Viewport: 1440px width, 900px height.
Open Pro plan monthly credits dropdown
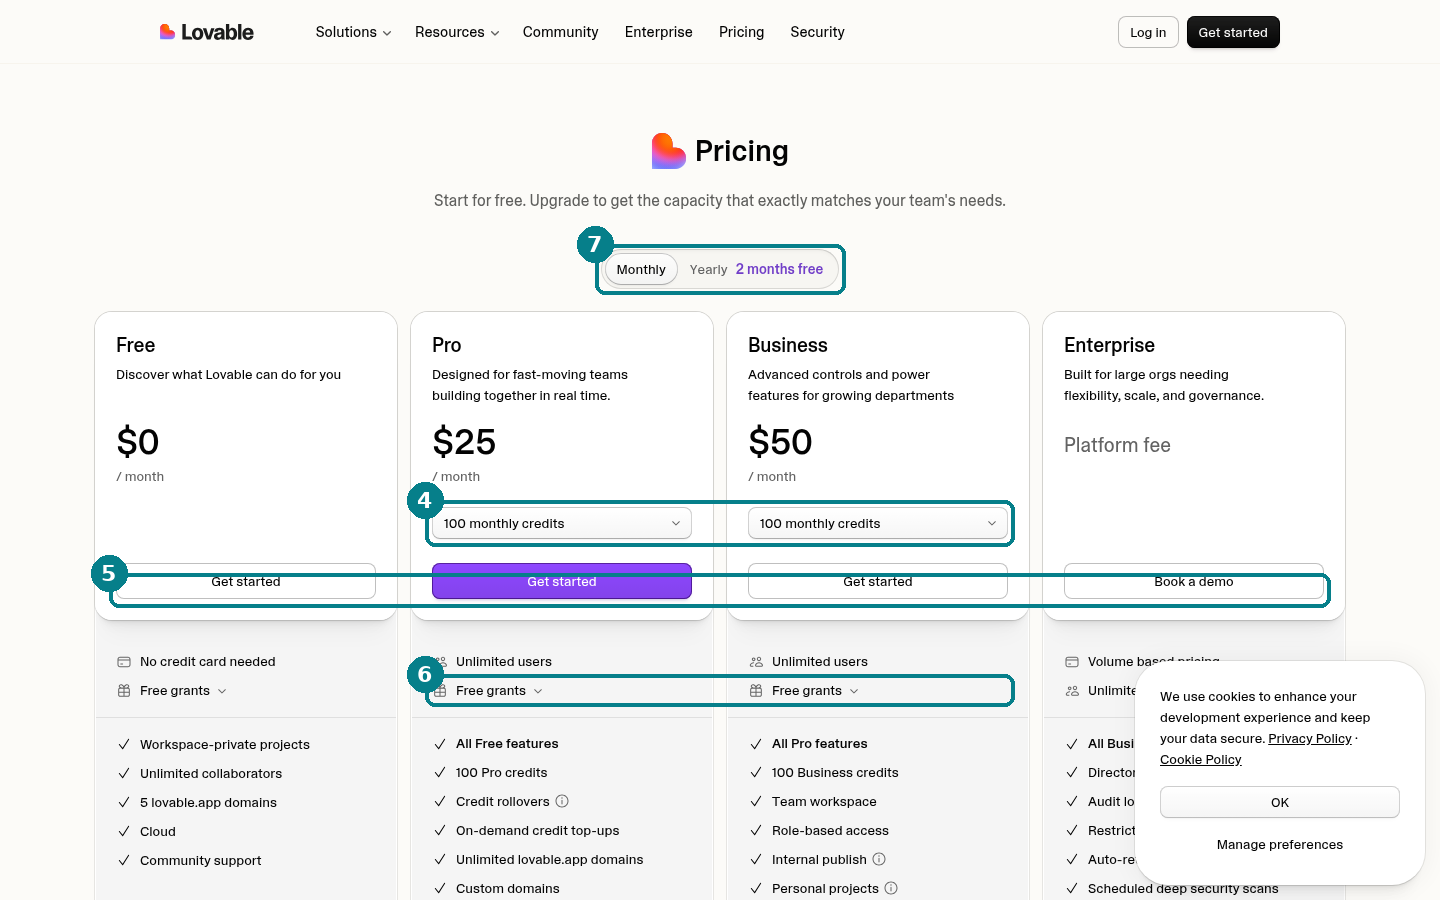click(x=562, y=523)
